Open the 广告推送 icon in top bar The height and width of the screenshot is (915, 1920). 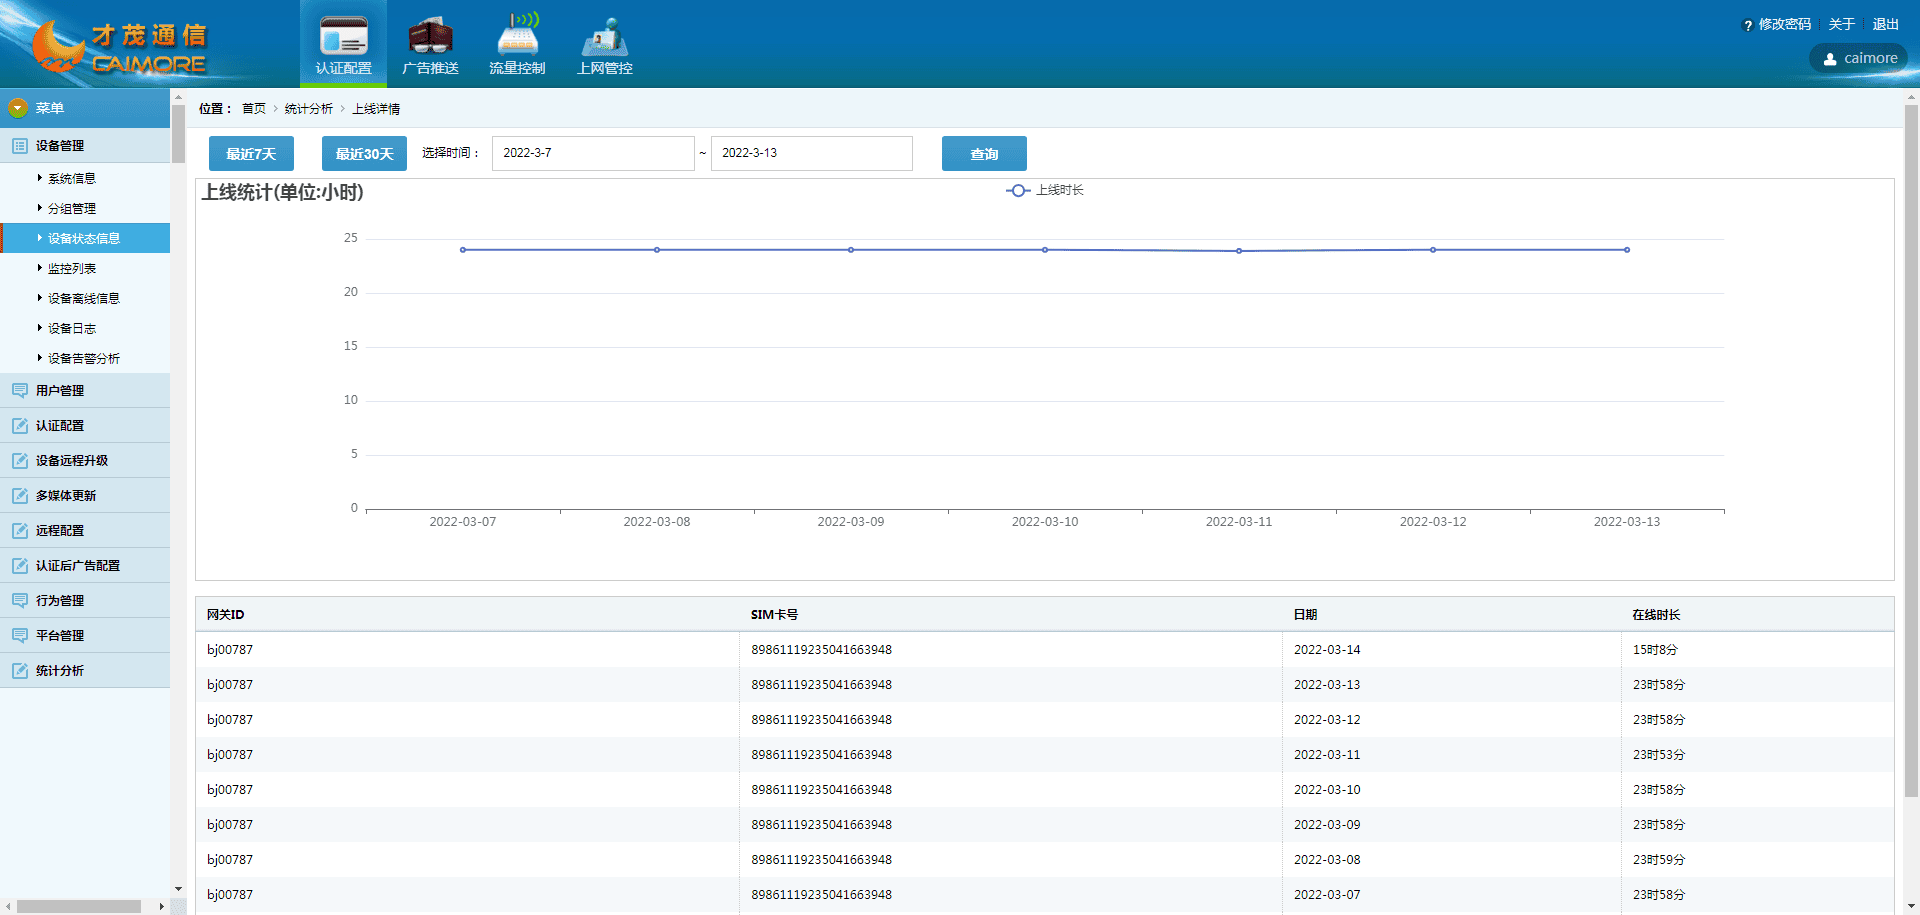(x=430, y=37)
